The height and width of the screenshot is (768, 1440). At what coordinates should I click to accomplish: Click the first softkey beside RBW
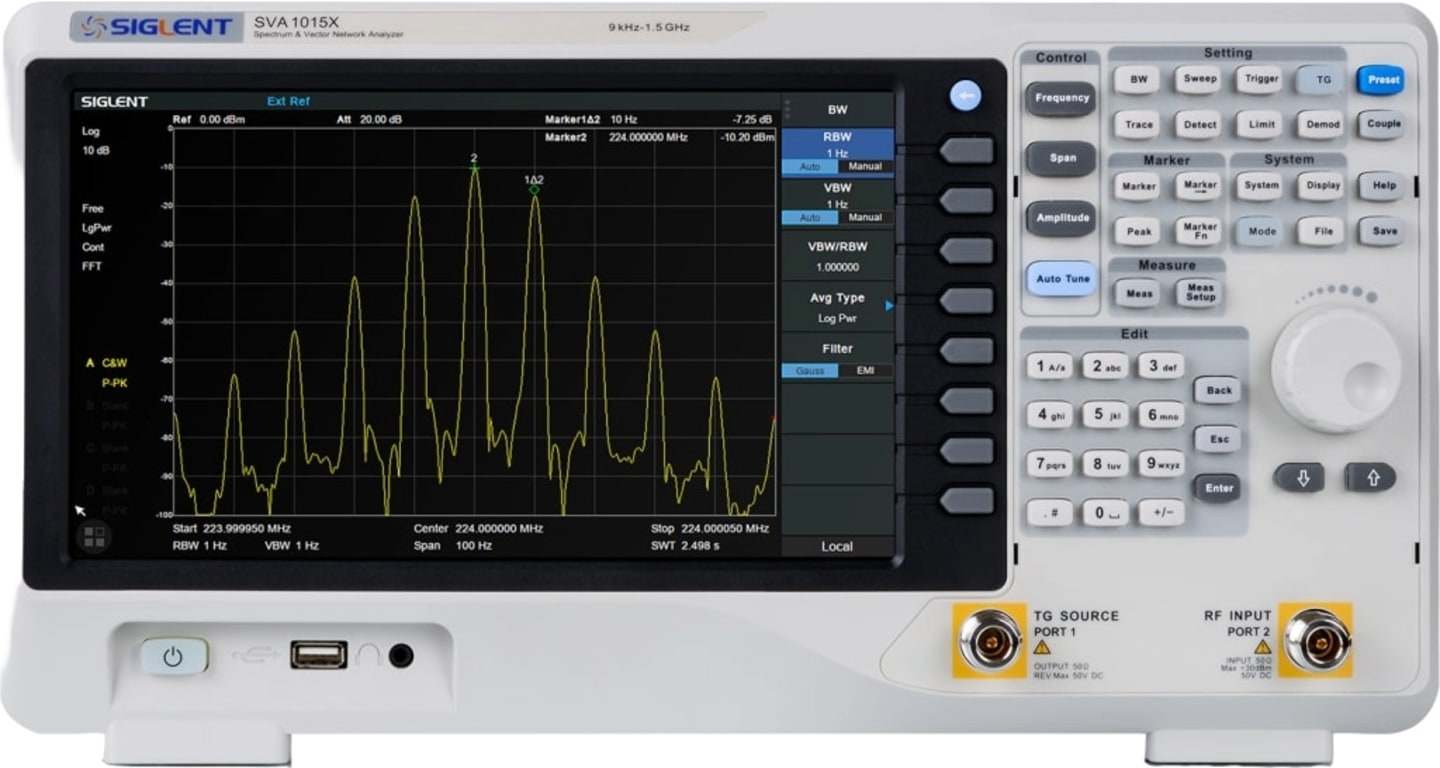pyautogui.click(x=967, y=151)
